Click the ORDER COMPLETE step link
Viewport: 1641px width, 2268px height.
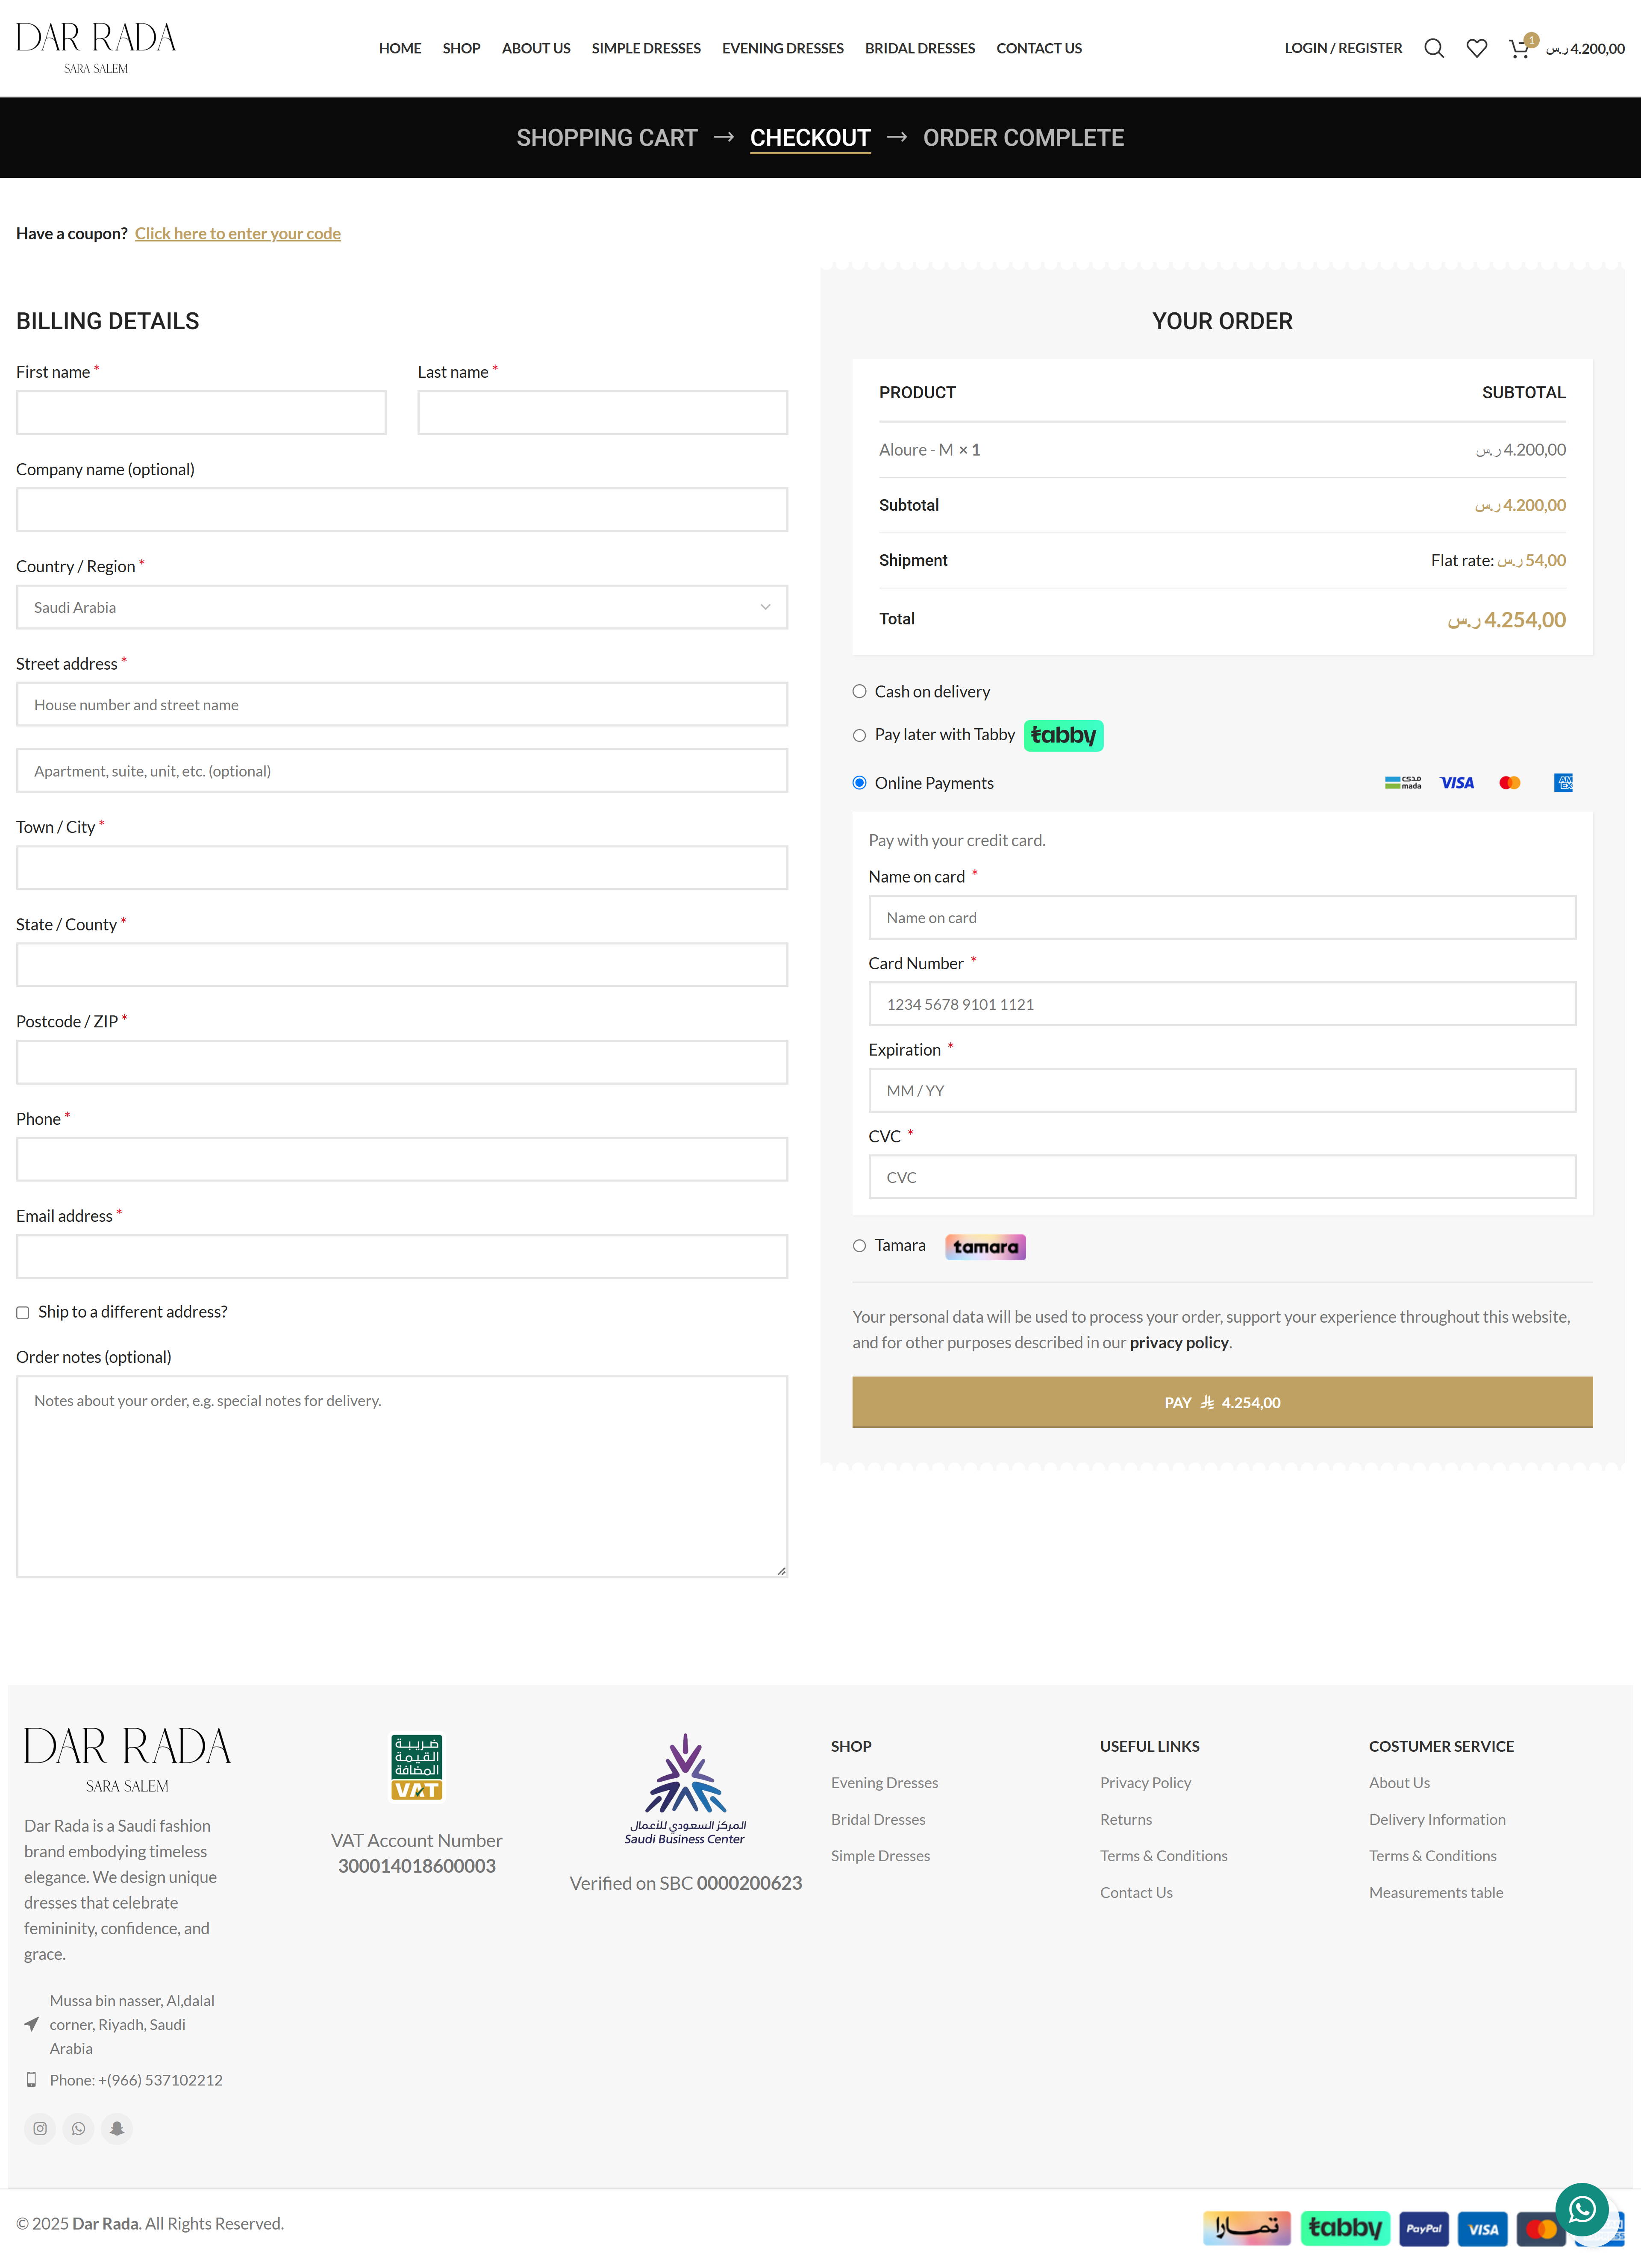click(x=1023, y=138)
